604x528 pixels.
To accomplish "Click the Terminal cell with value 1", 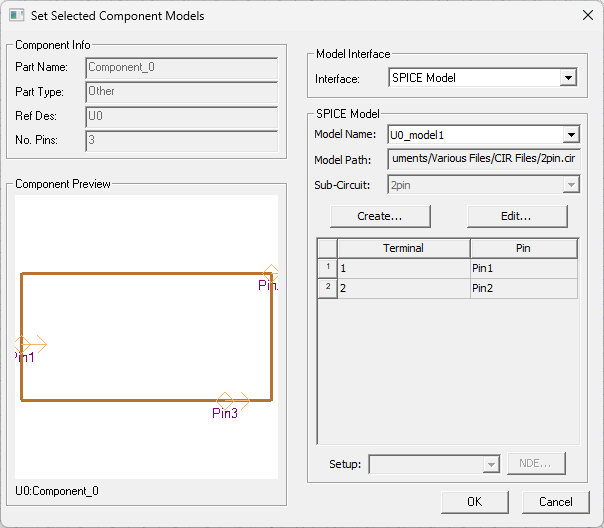I will pos(404,268).
